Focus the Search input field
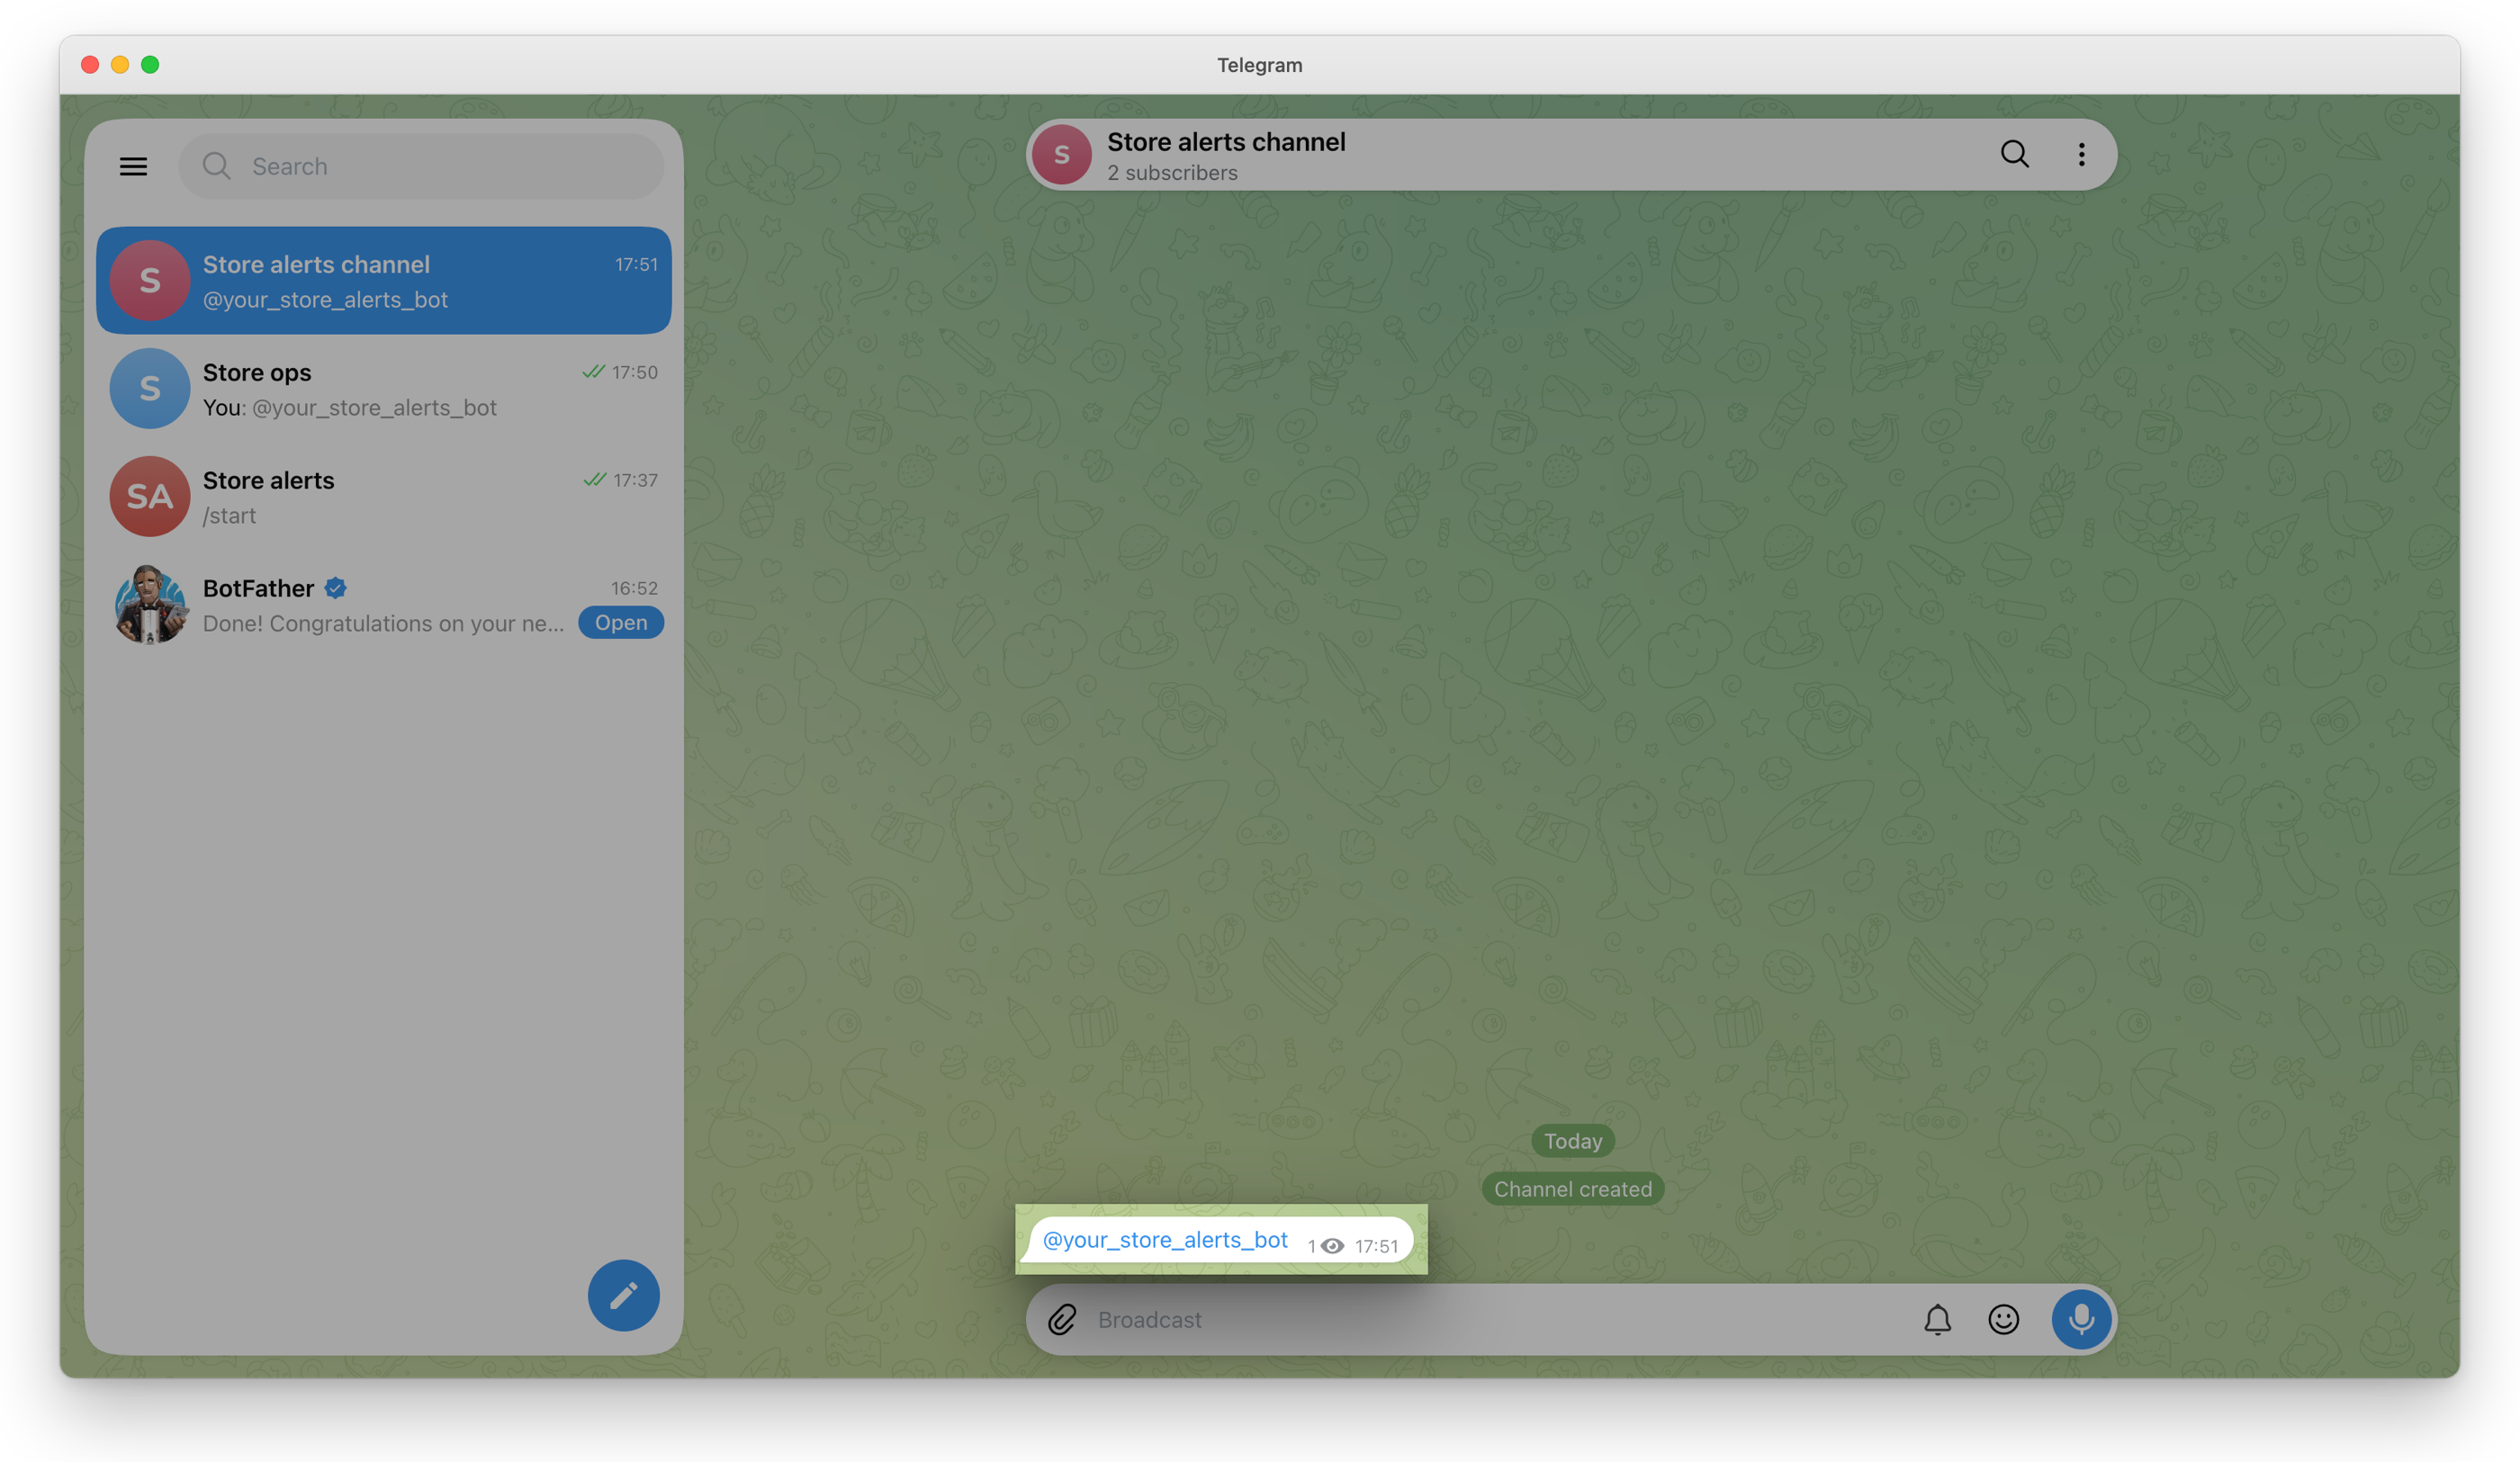The height and width of the screenshot is (1462, 2520). point(421,166)
